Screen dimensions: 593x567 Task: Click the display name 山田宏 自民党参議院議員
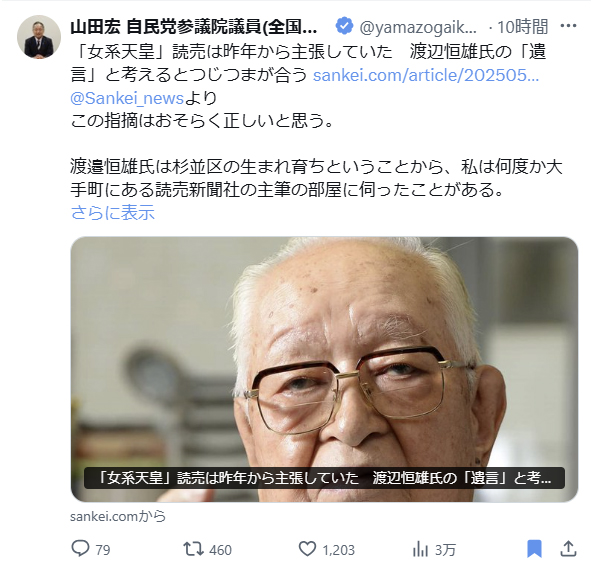click(194, 27)
